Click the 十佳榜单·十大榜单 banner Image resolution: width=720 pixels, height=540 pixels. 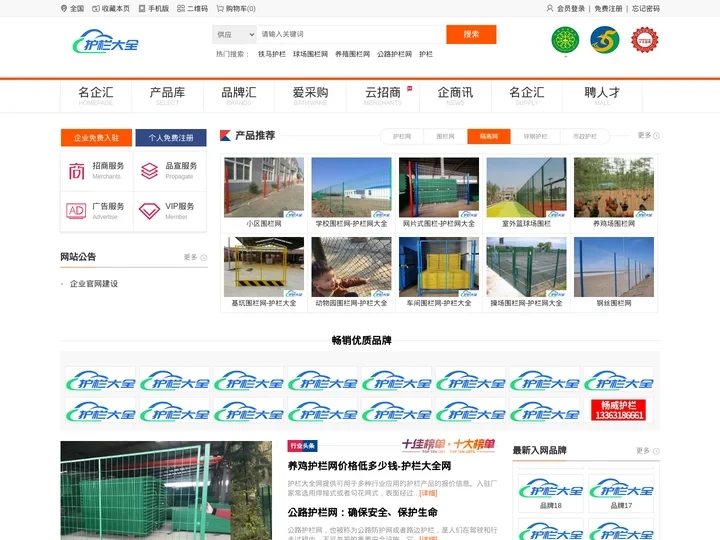[448, 445]
